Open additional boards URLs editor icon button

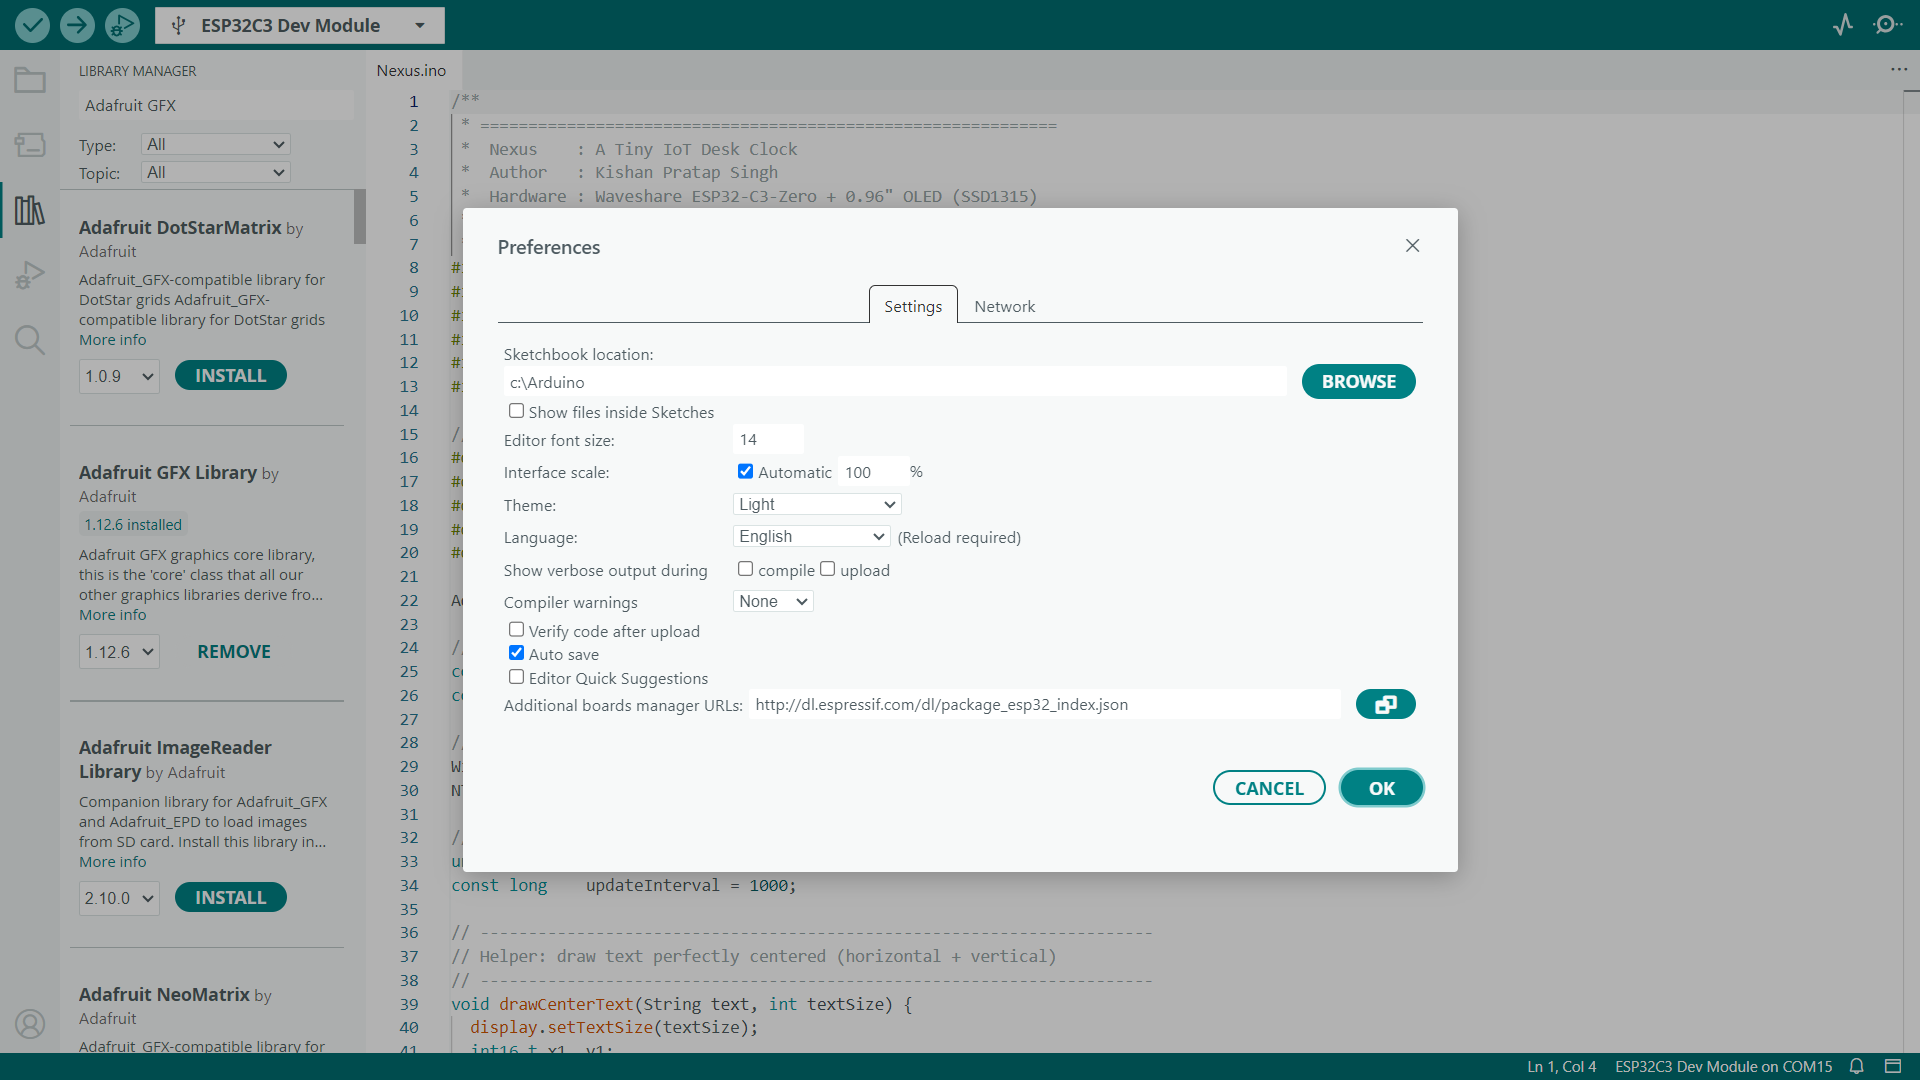pos(1385,704)
